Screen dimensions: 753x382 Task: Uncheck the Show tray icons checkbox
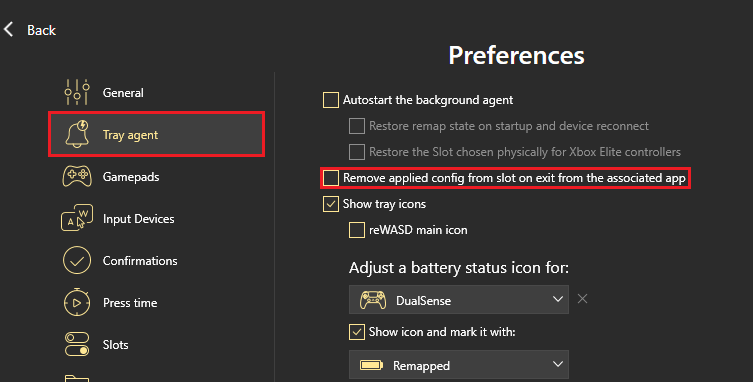330,204
